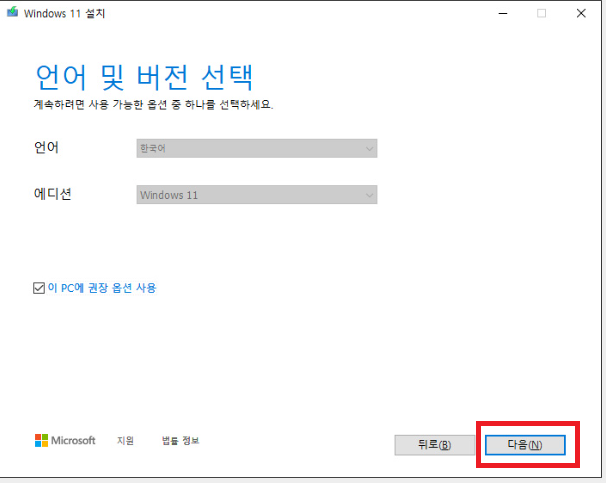Click the '이 PC에 권장 옵션 사용' label text
Viewport: 606px width, 483px height.
(x=102, y=288)
